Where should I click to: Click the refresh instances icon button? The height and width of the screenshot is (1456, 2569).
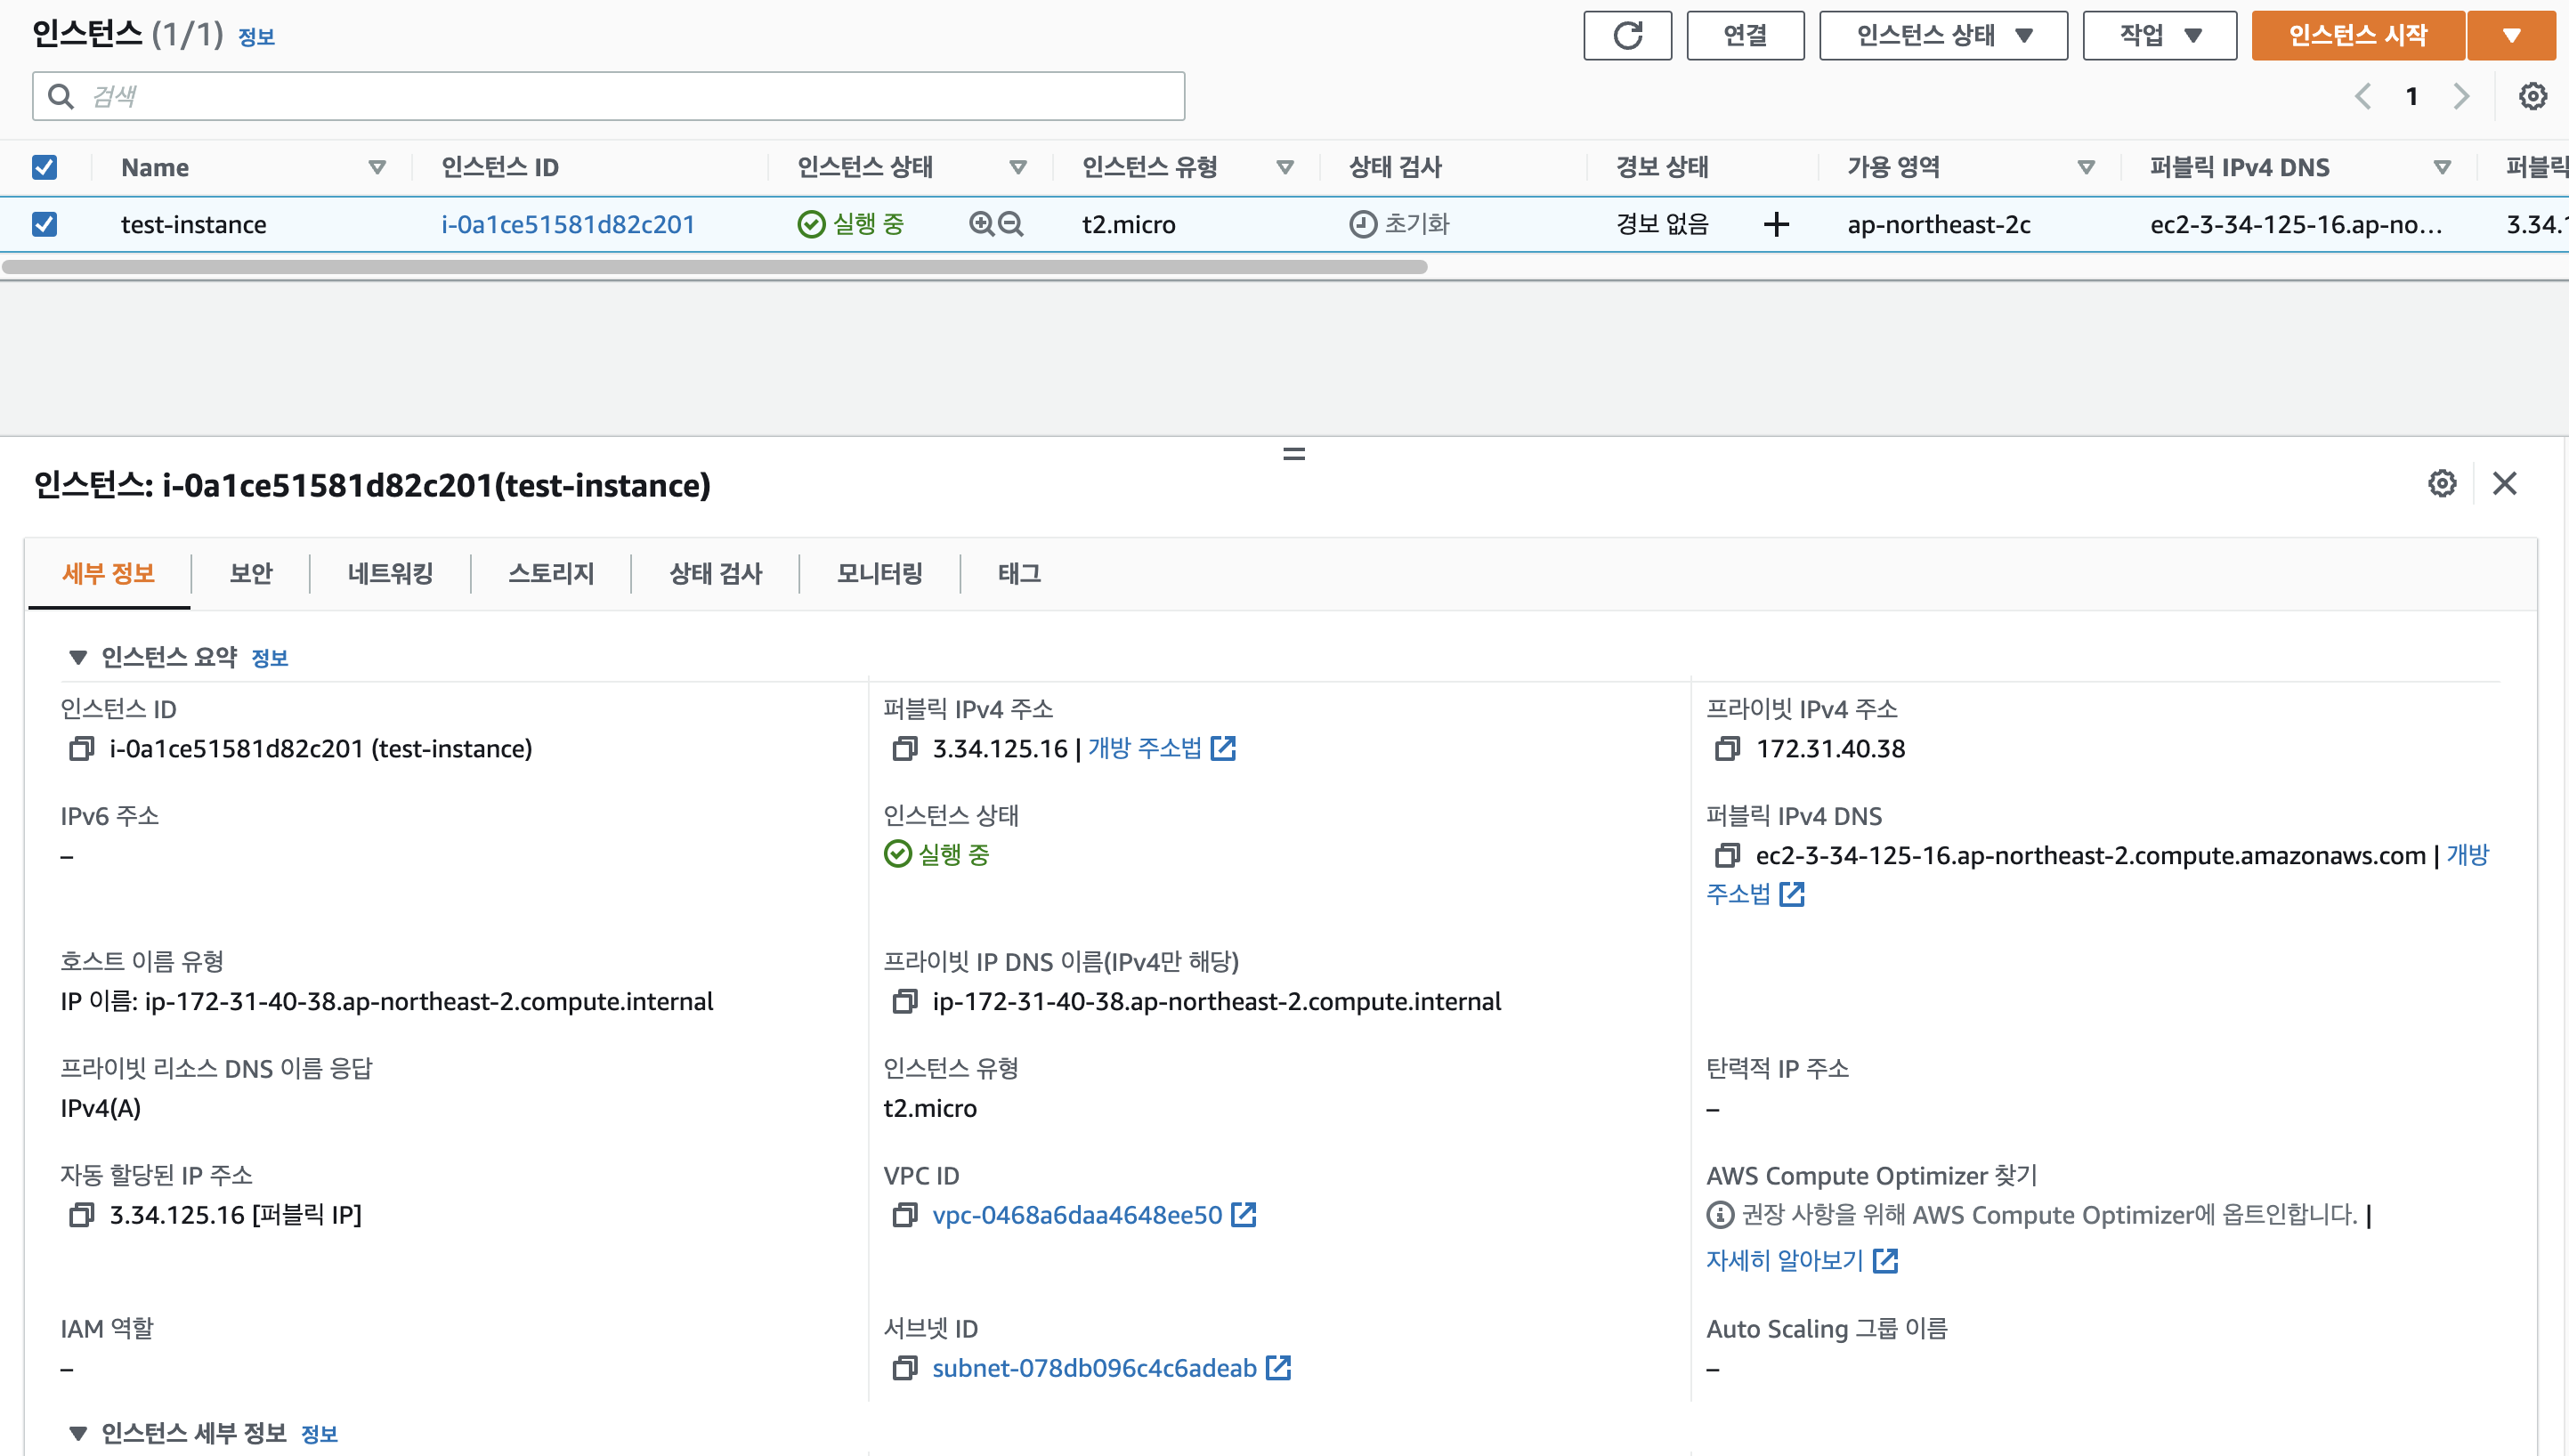1627,36
